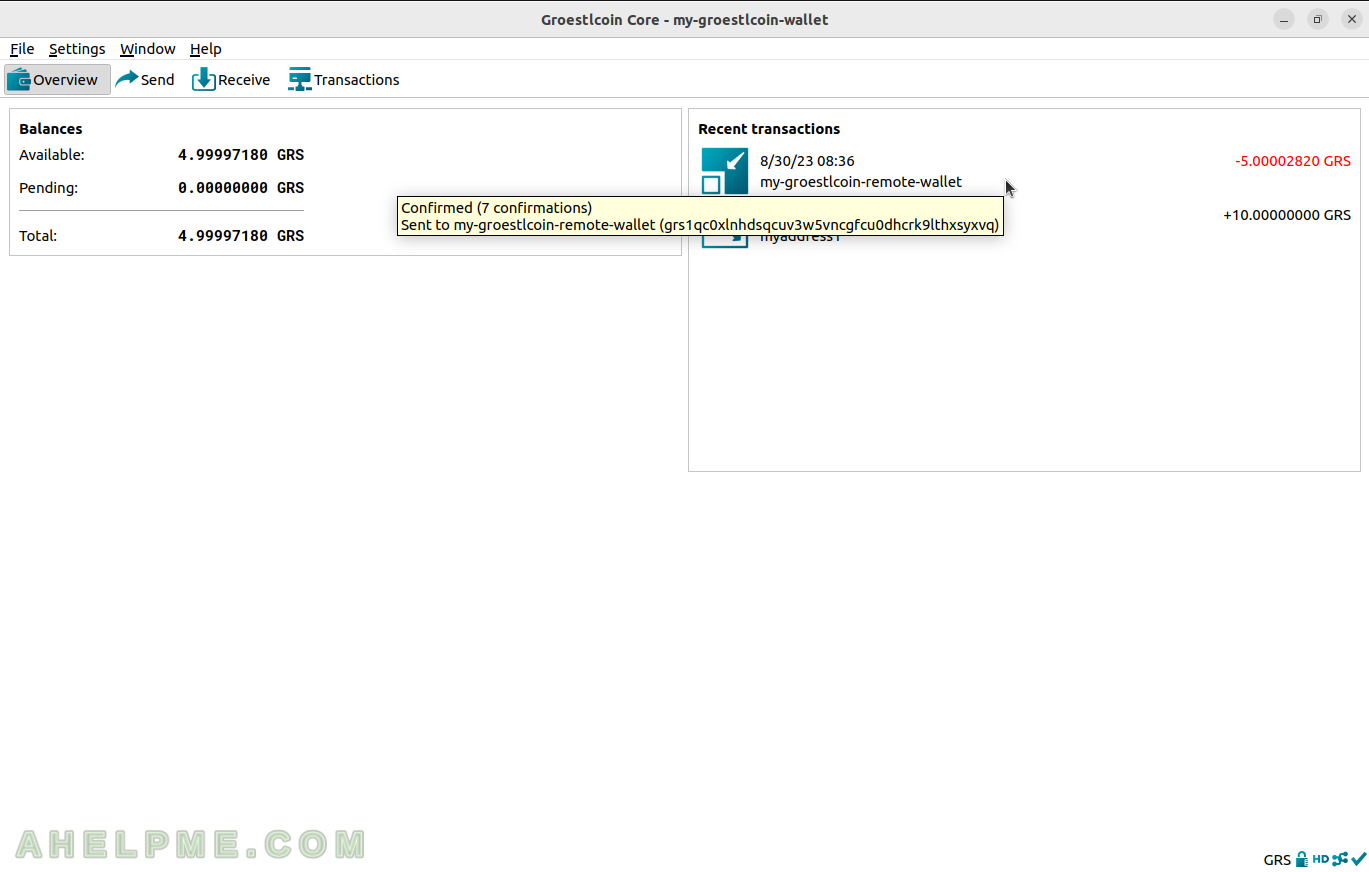Click the Available balance value 4.99997180 GRS
This screenshot has height=872, width=1369.
pyautogui.click(x=241, y=155)
